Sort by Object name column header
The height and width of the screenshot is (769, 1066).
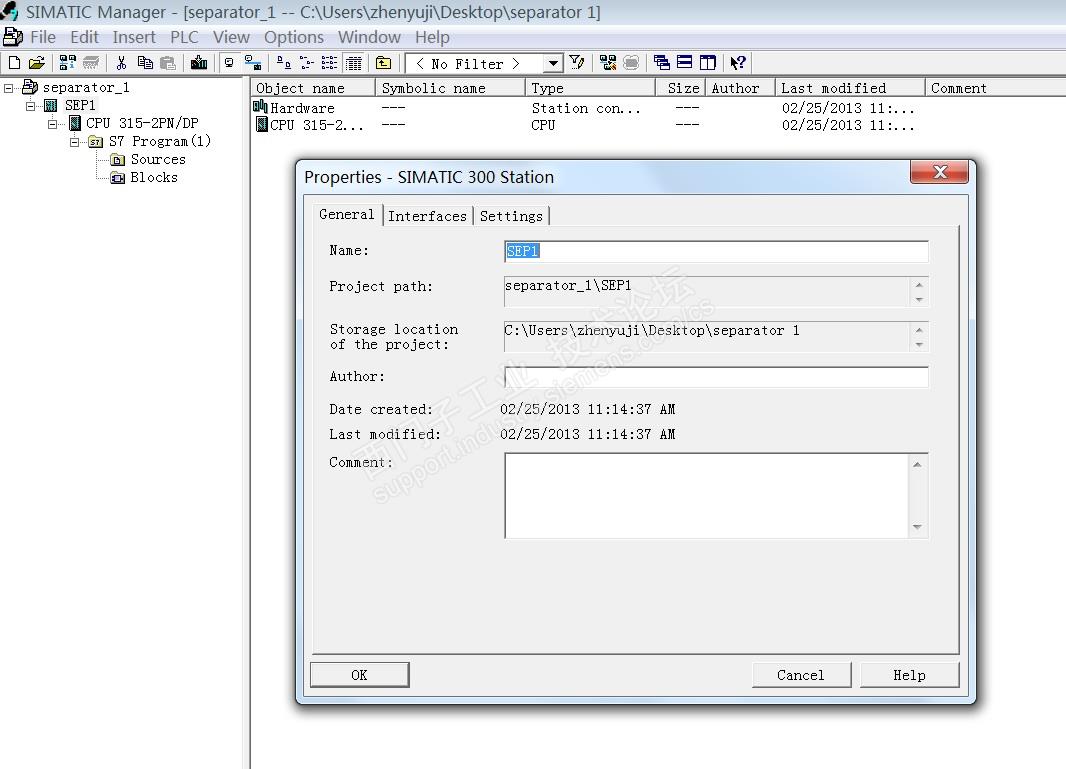coord(313,88)
